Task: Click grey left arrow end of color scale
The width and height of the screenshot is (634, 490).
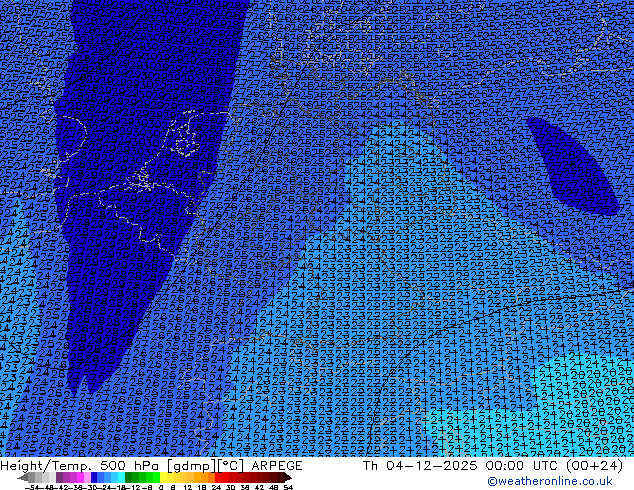Action: click(x=23, y=478)
